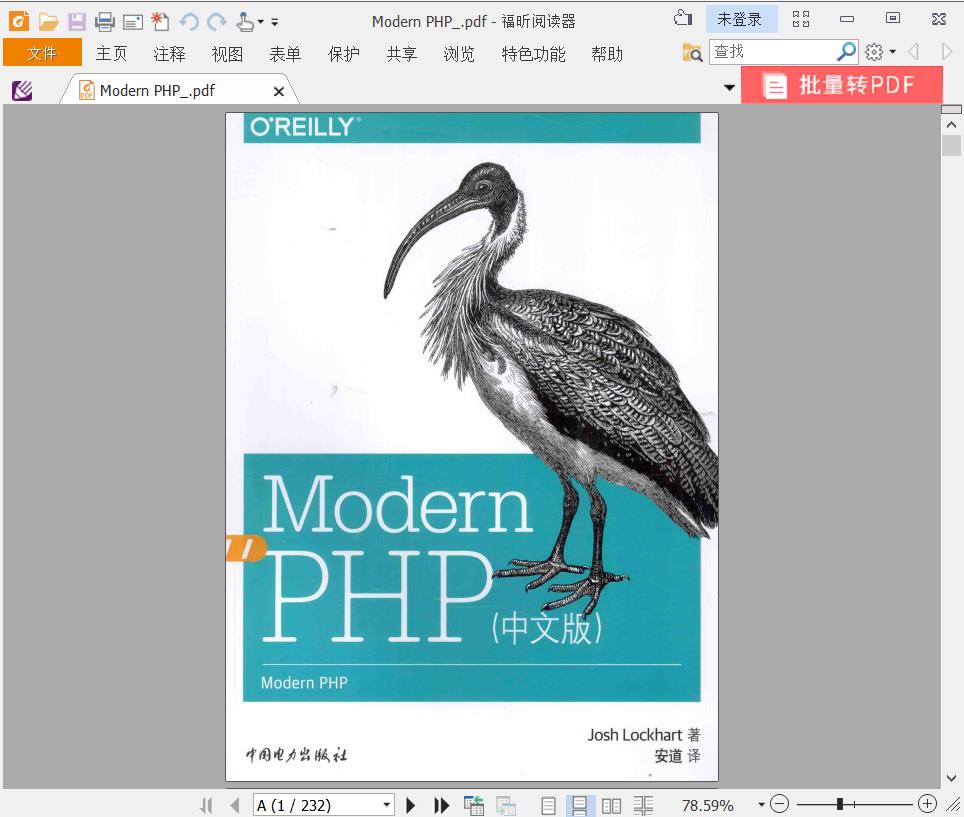Click the vertical scrollbar thumb

click(951, 146)
